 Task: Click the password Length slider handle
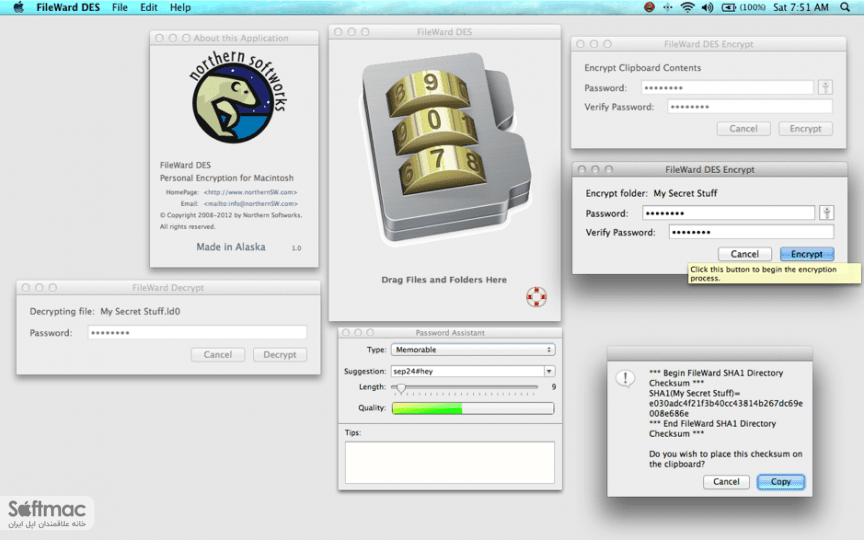point(401,388)
